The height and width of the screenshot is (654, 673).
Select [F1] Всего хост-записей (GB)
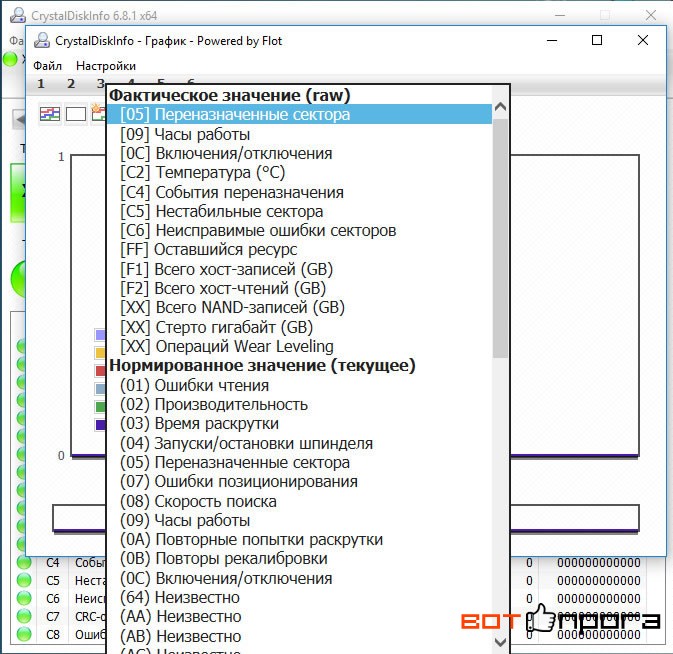(299, 269)
